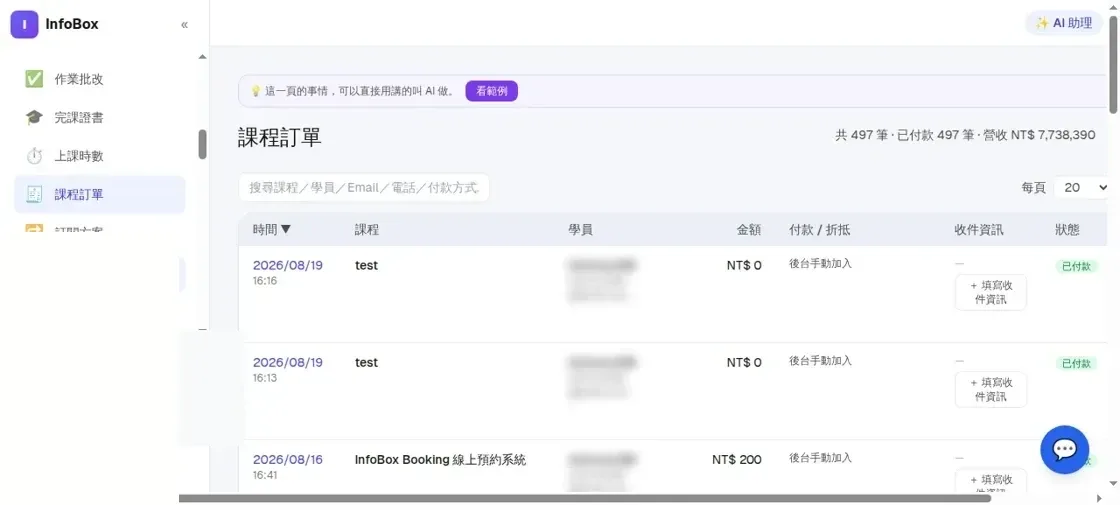
Task: Click the 已付款 status badge of the 16:13 order
Action: coord(1076,364)
